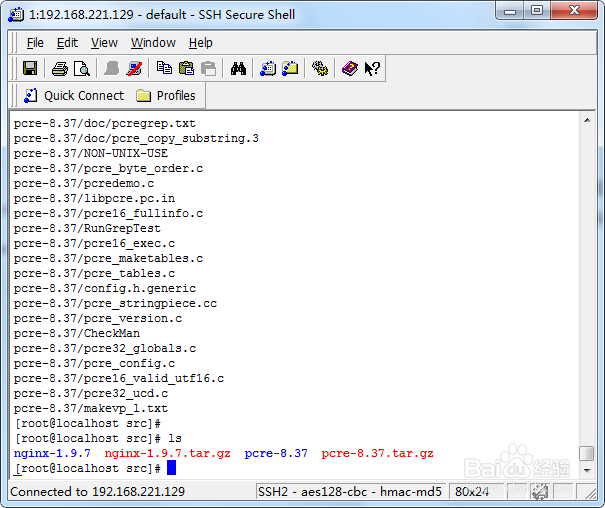Open New Terminal Window icon

268,69
